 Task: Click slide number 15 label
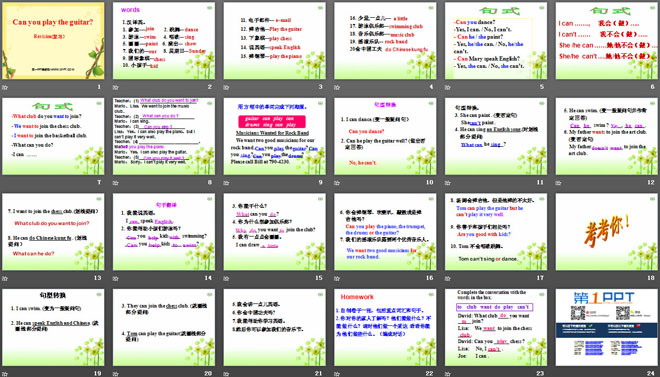coord(319,278)
